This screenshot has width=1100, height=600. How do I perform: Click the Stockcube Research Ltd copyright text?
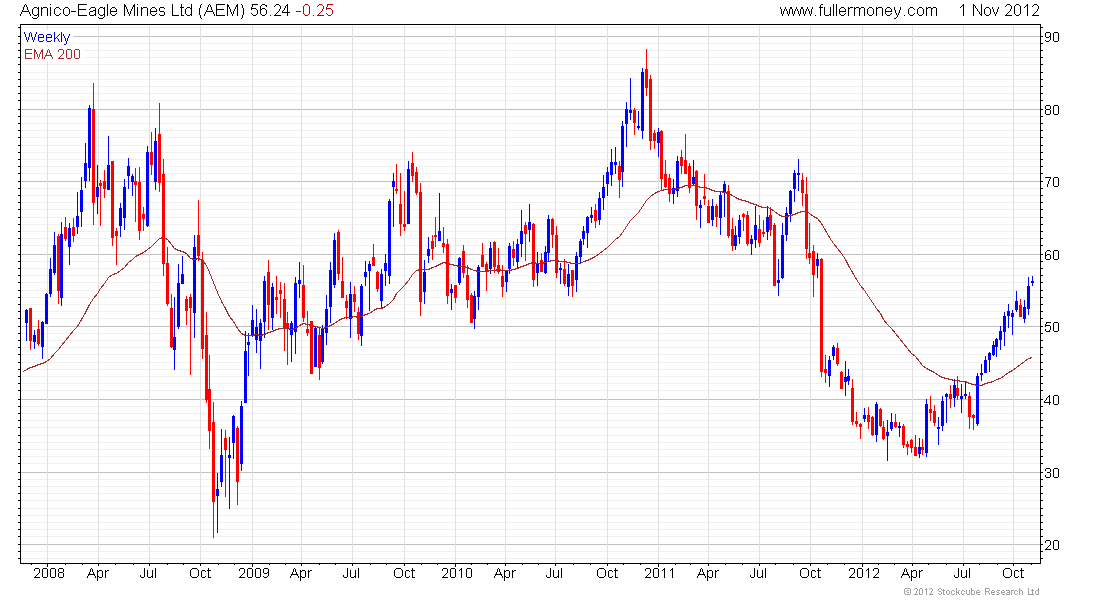(x=971, y=592)
